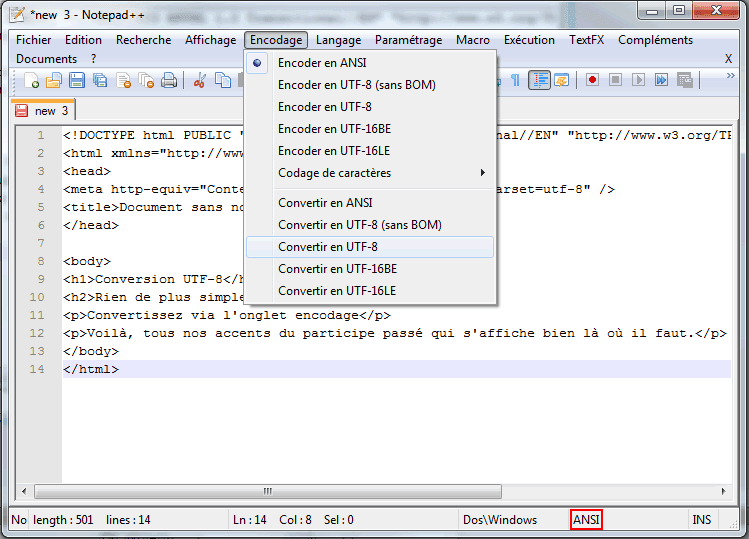The height and width of the screenshot is (539, 749).
Task: Open the ? help menu
Action: (x=94, y=59)
